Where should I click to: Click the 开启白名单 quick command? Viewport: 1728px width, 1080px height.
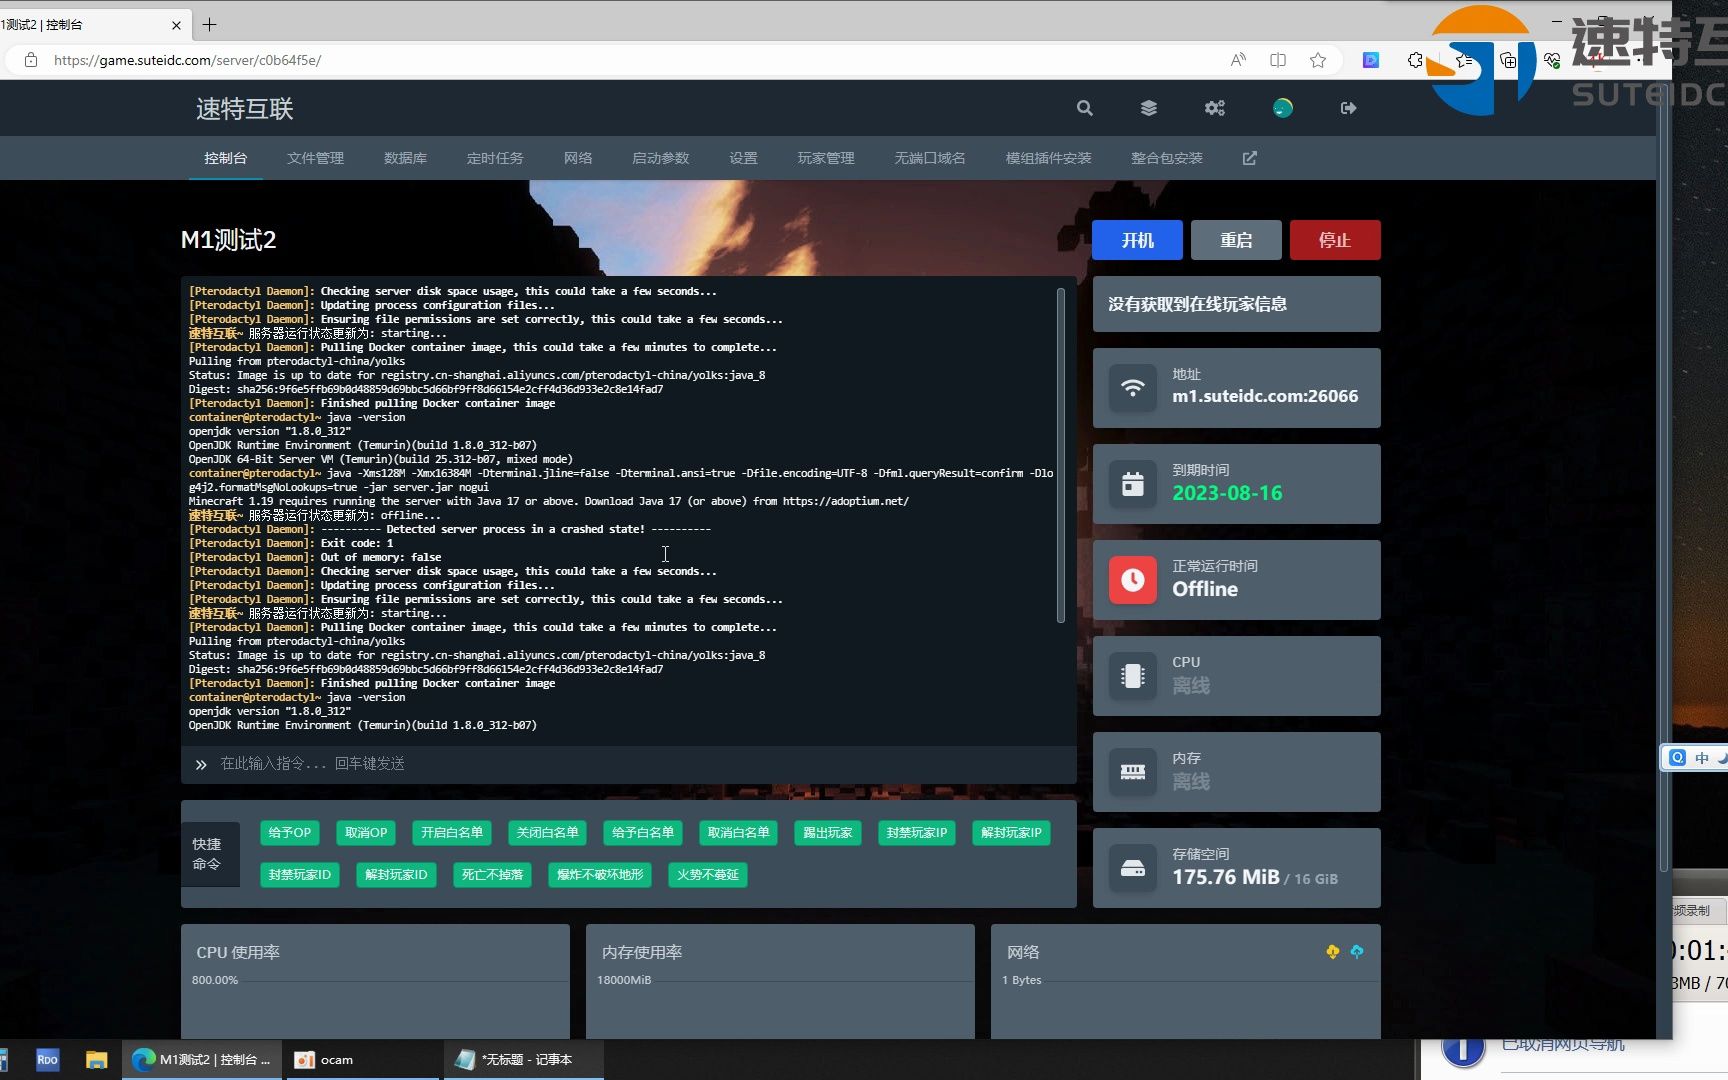[452, 833]
